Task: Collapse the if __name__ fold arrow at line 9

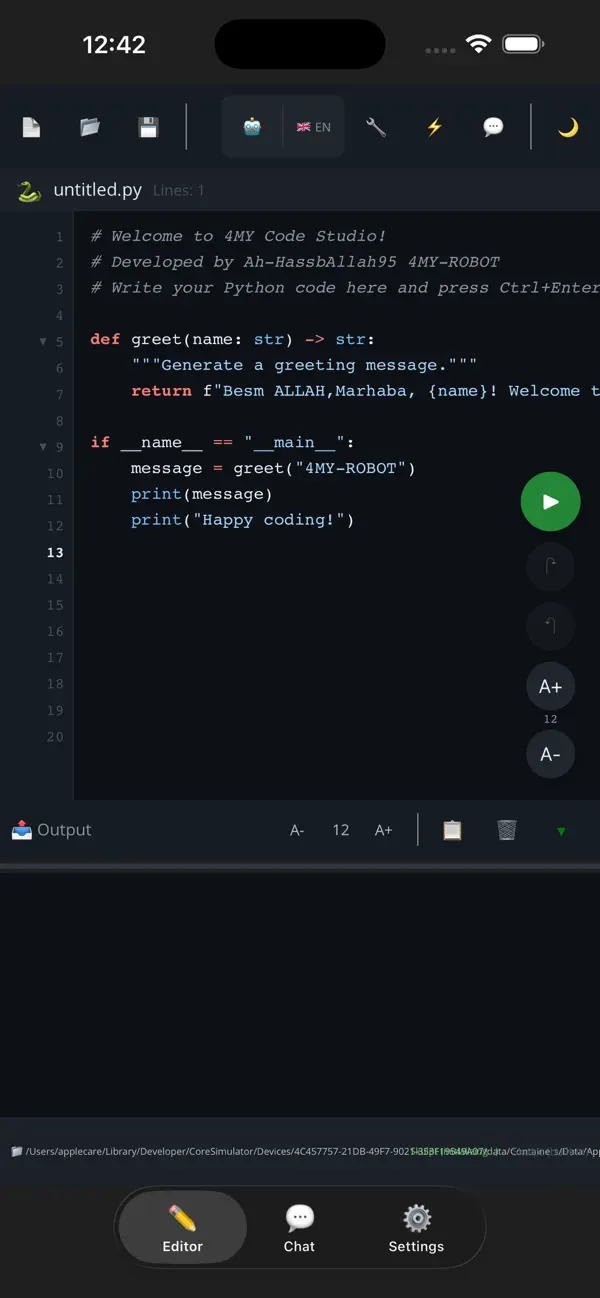Action: click(43, 447)
